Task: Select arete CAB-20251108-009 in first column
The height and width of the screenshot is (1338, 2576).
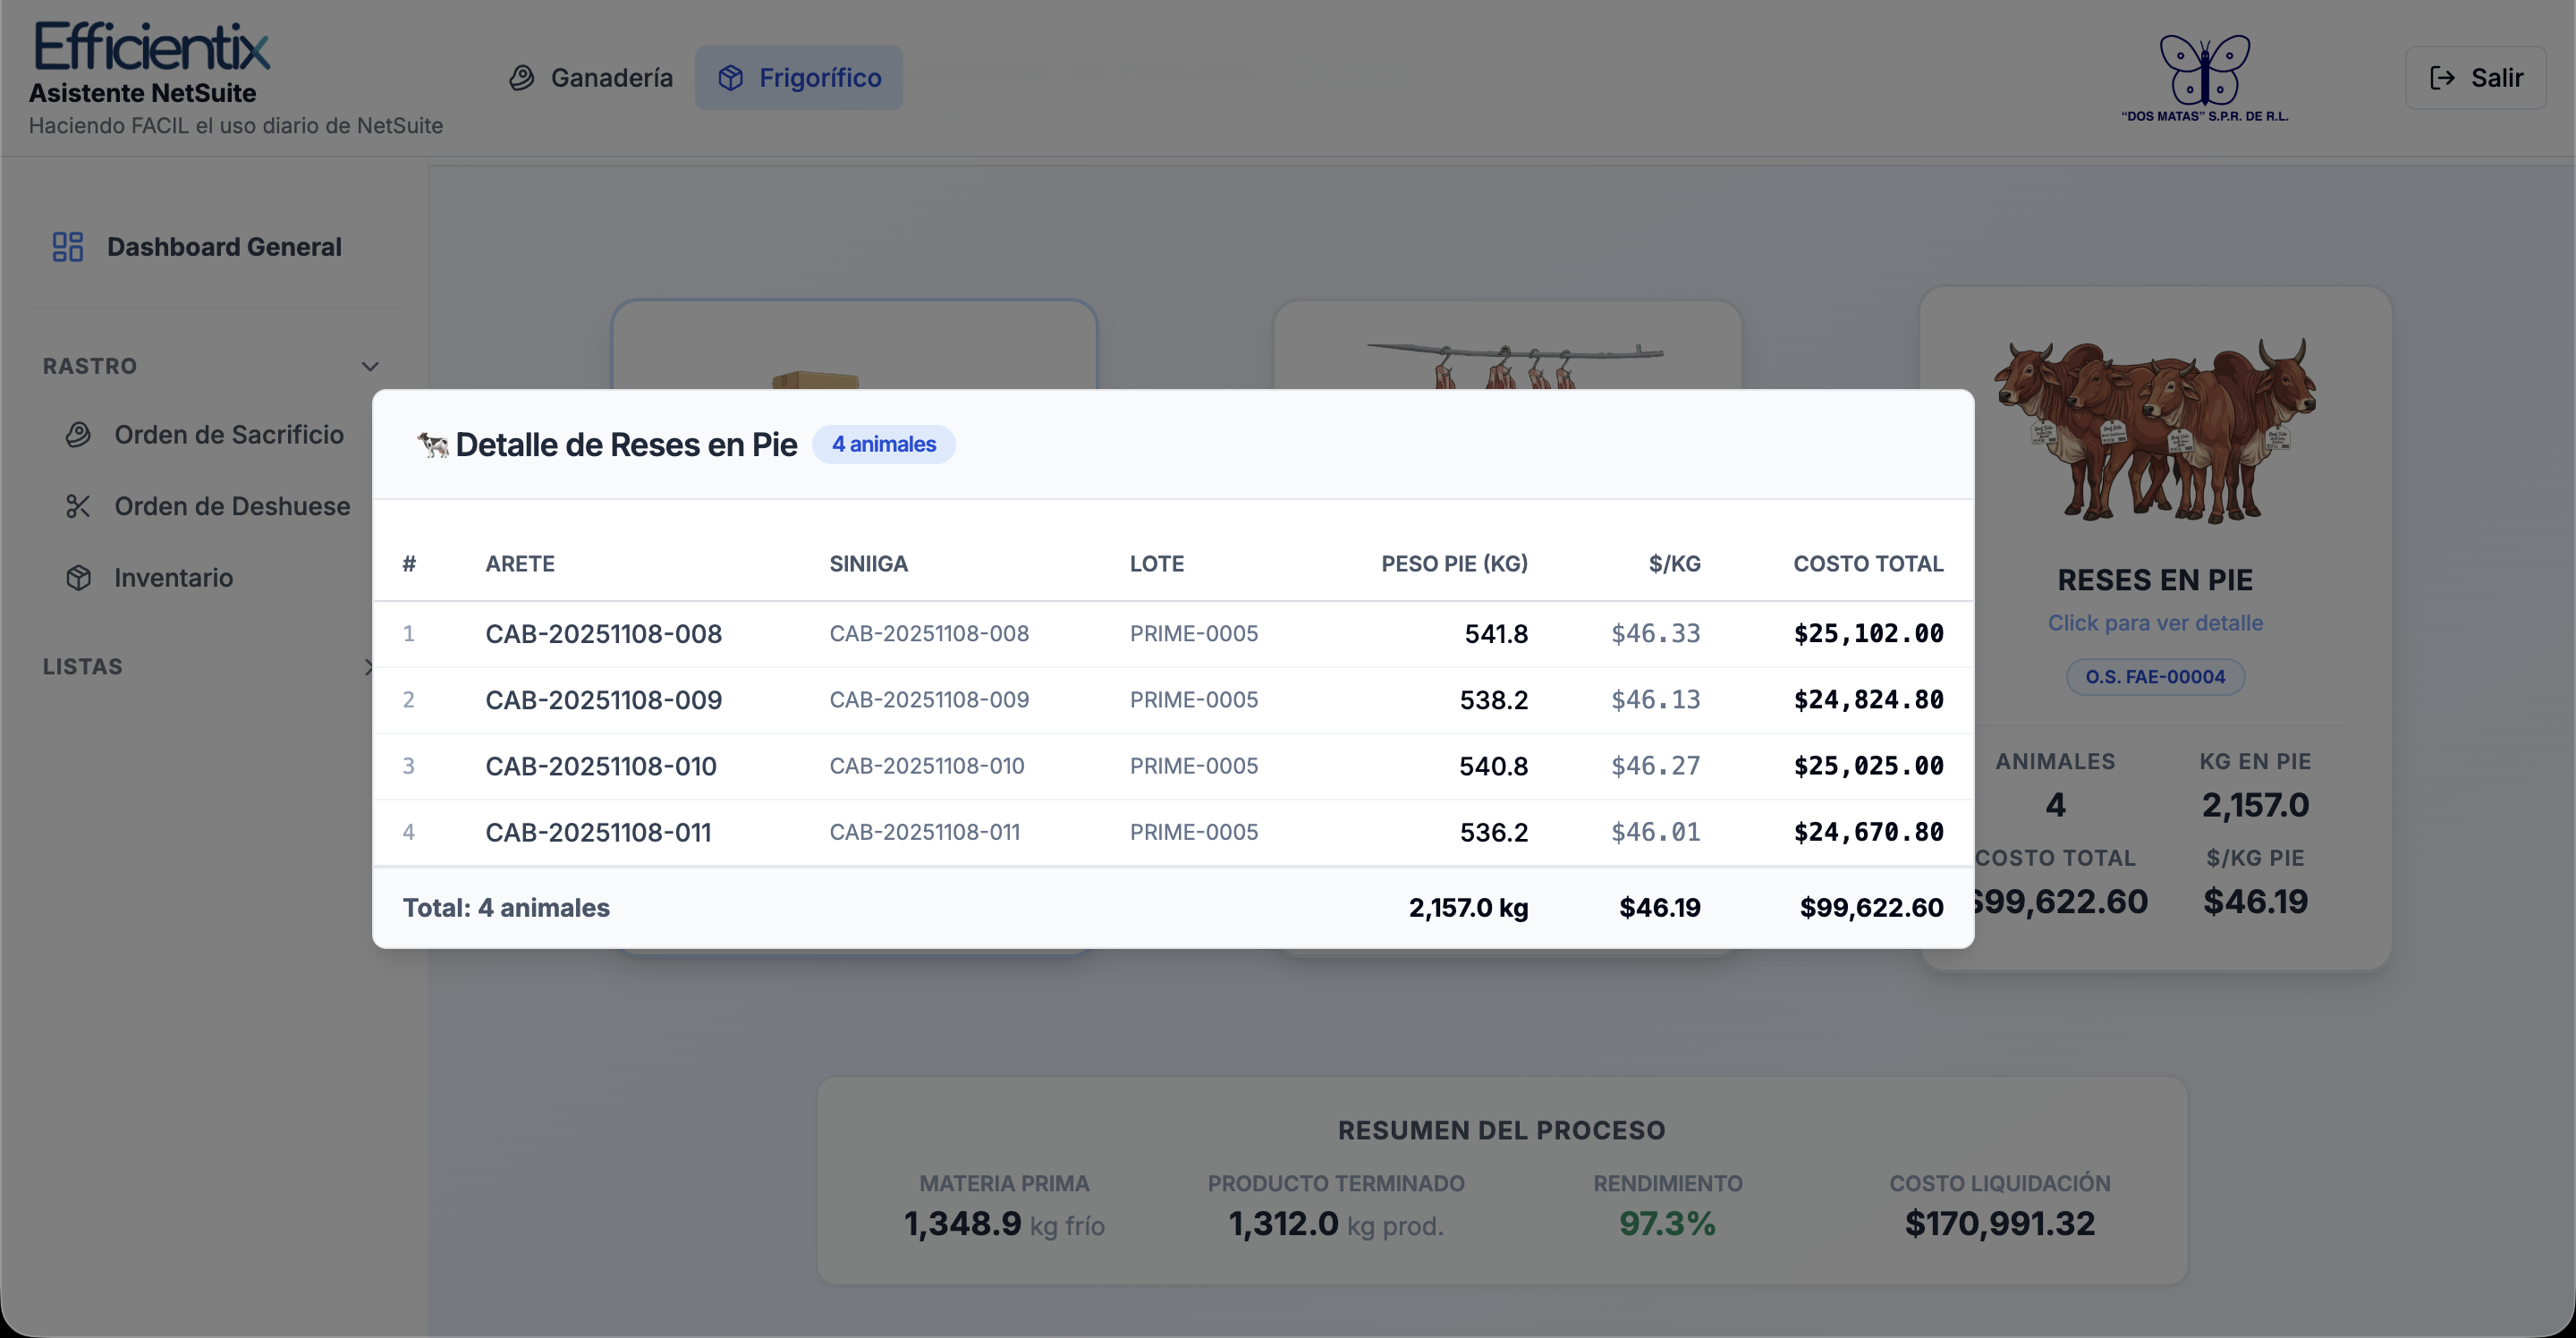Action: coord(603,700)
